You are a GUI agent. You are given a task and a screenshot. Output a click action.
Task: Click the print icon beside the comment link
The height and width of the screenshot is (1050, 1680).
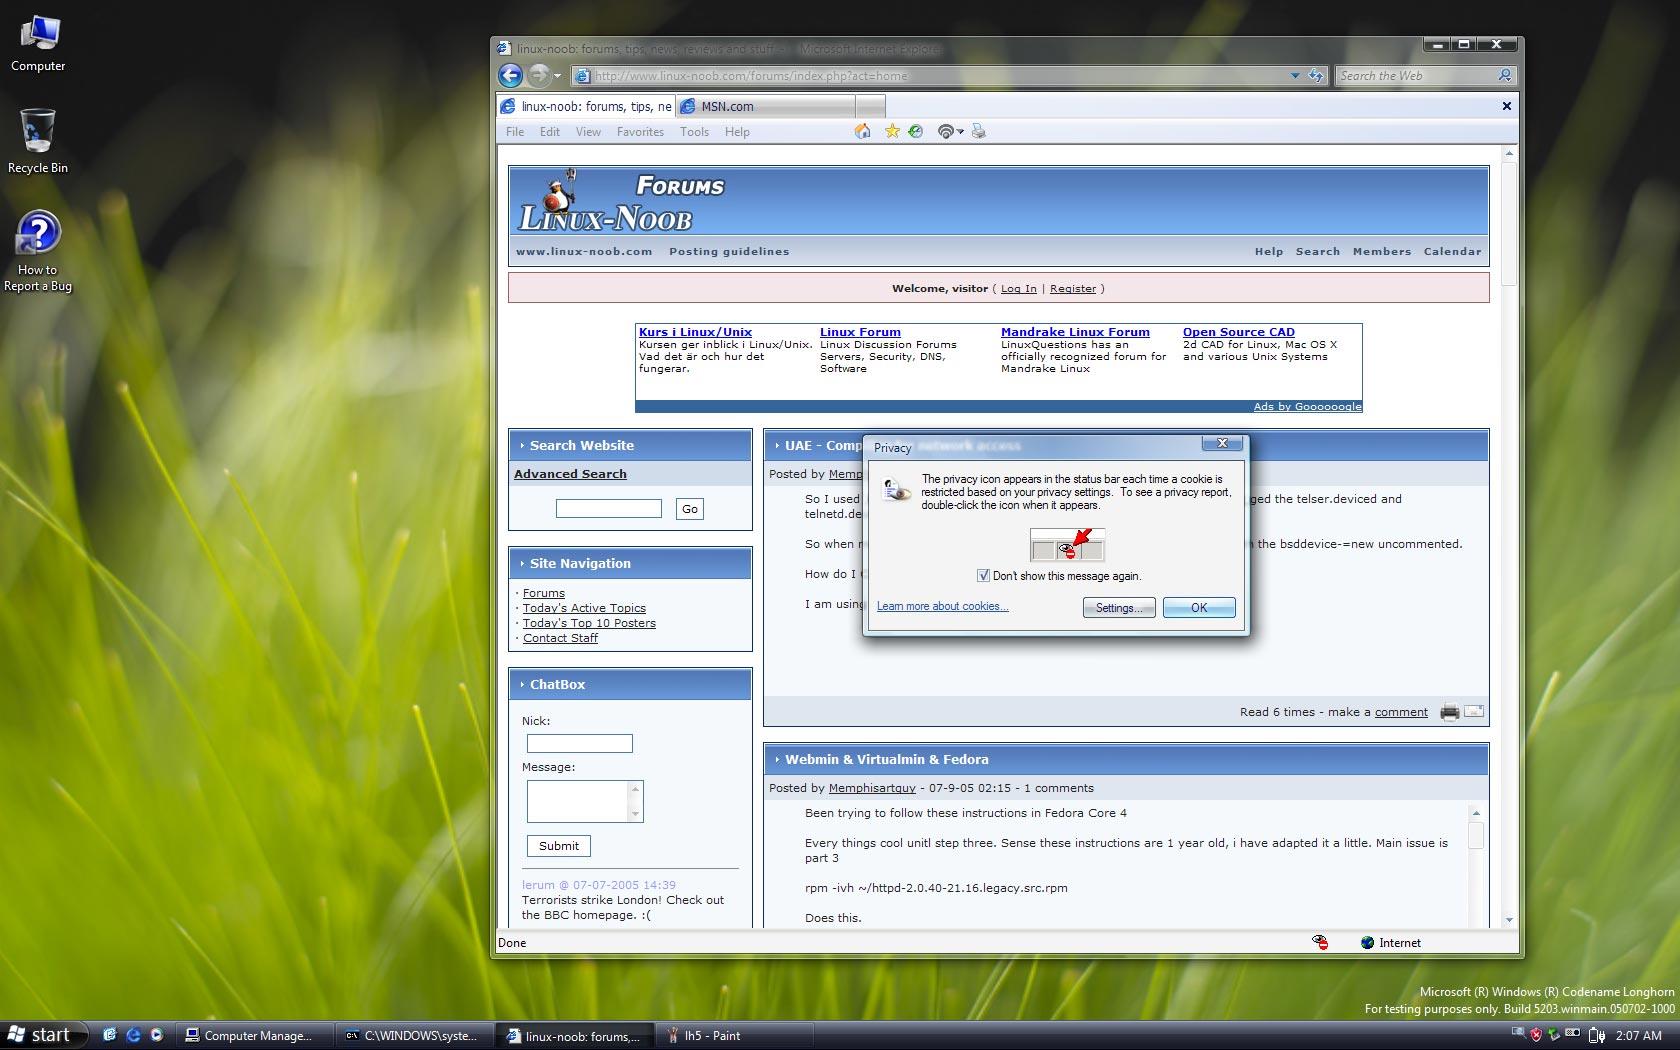tap(1449, 712)
